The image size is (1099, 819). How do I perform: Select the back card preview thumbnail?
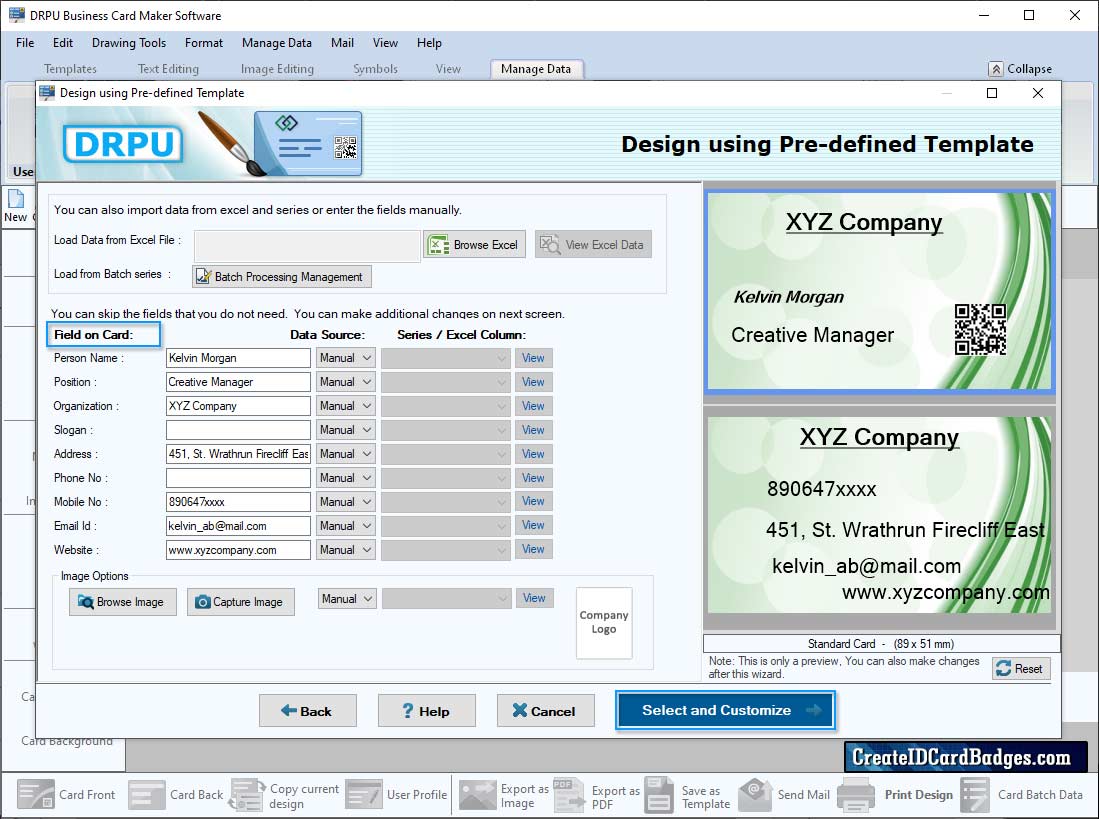click(880, 515)
